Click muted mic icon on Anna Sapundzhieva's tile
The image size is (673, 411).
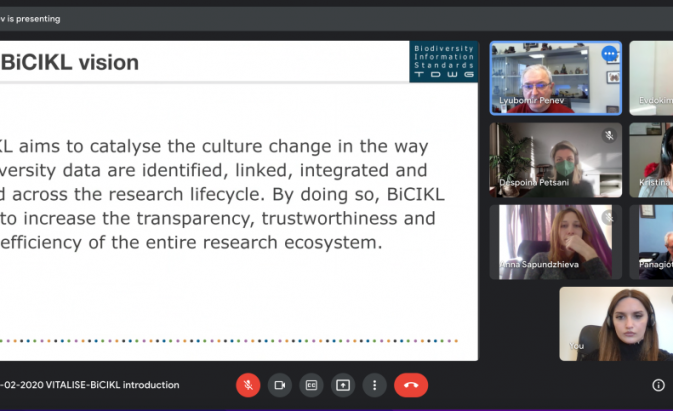[608, 217]
